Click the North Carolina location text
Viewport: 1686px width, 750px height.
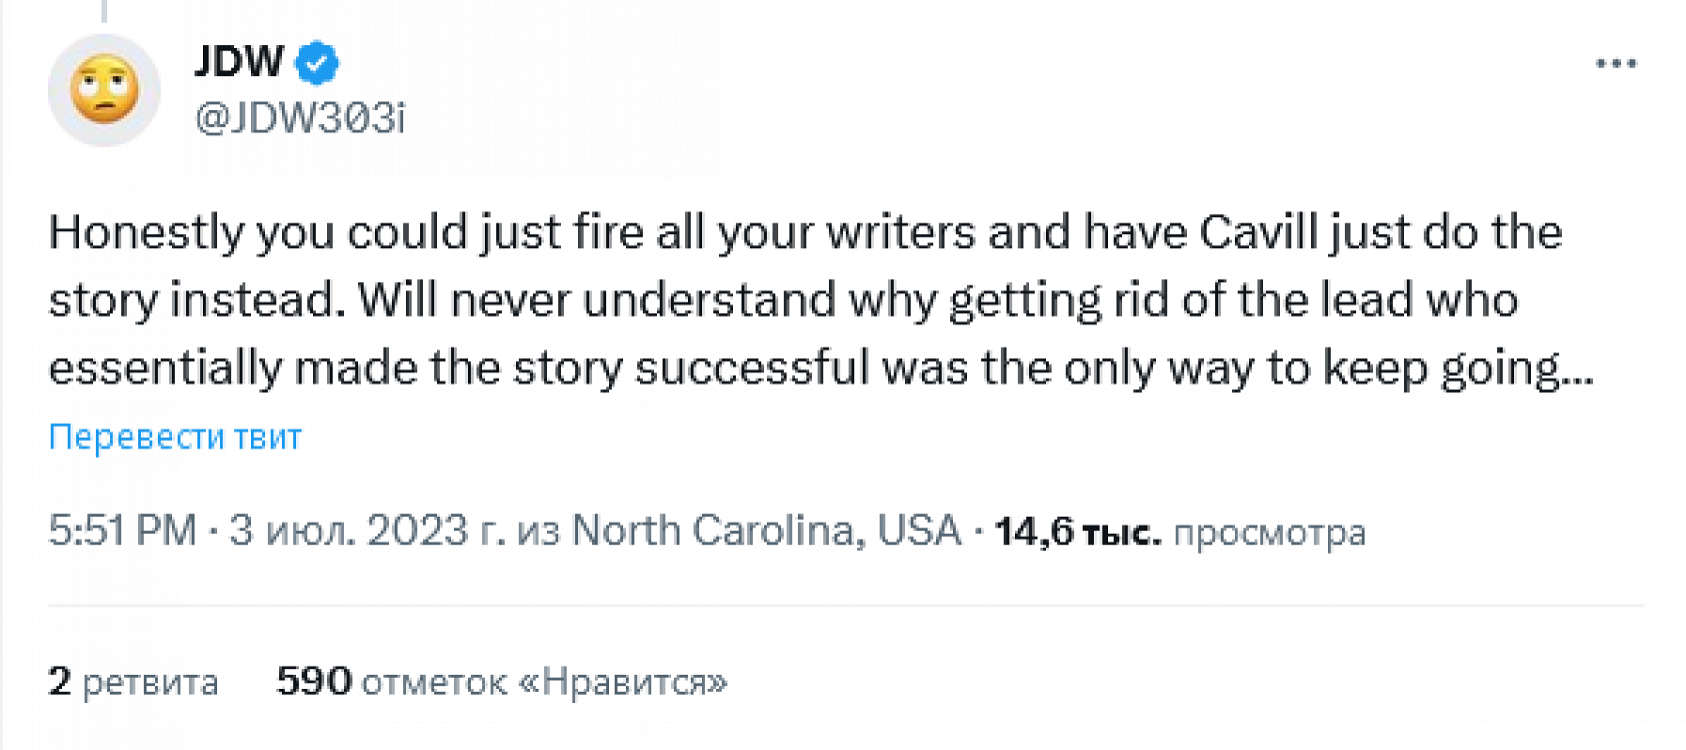pyautogui.click(x=716, y=530)
